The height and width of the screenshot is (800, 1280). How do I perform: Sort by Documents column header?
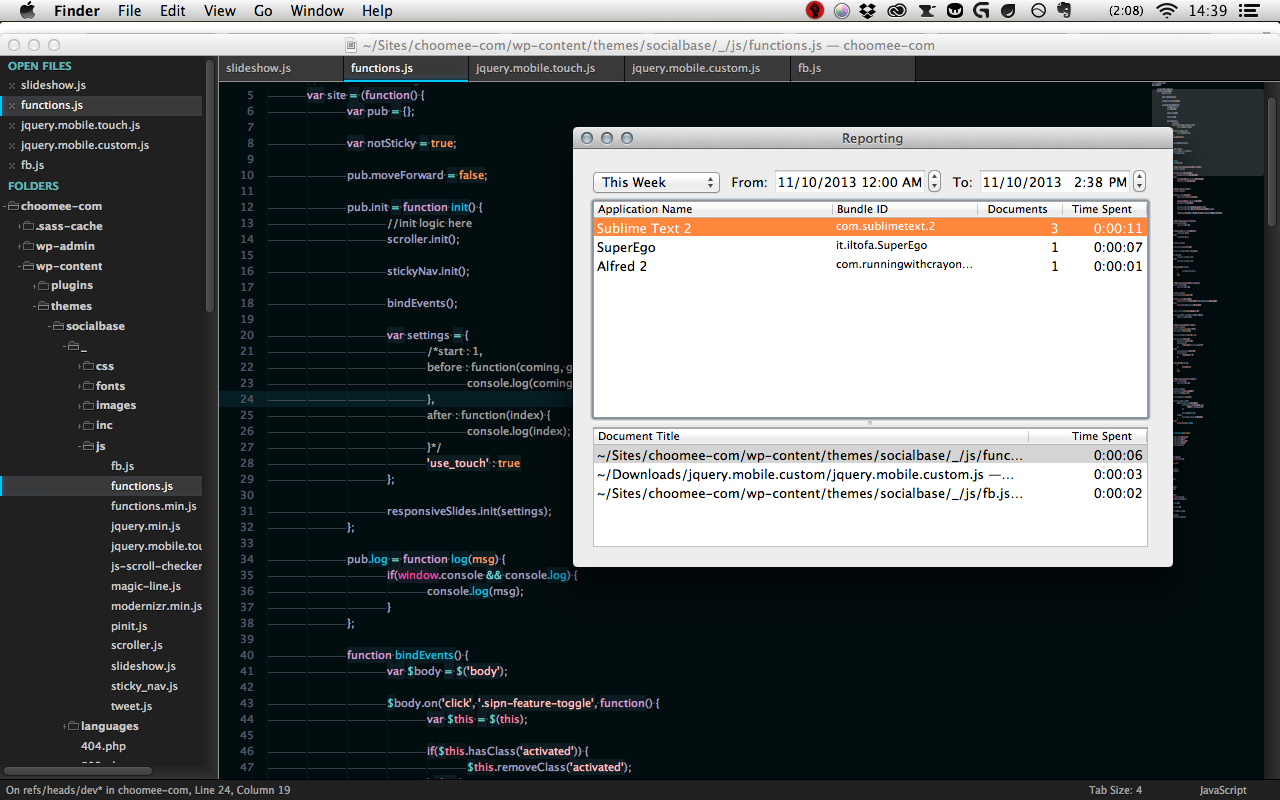pyautogui.click(x=1019, y=209)
